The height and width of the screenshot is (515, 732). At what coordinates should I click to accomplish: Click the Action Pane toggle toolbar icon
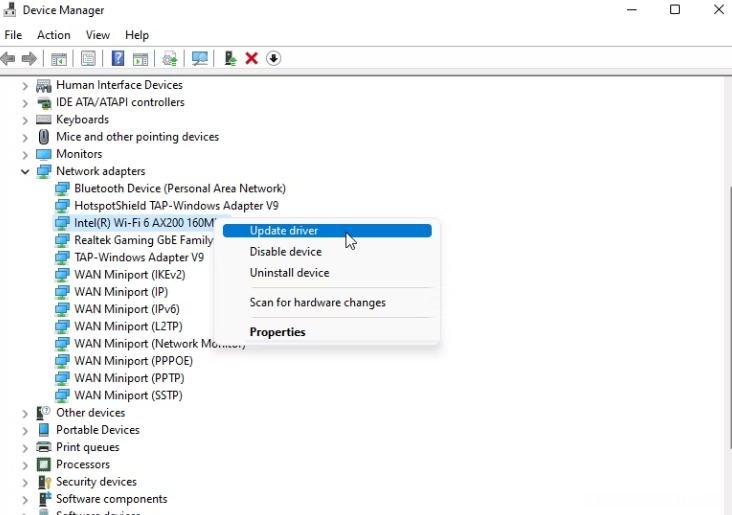pos(140,59)
